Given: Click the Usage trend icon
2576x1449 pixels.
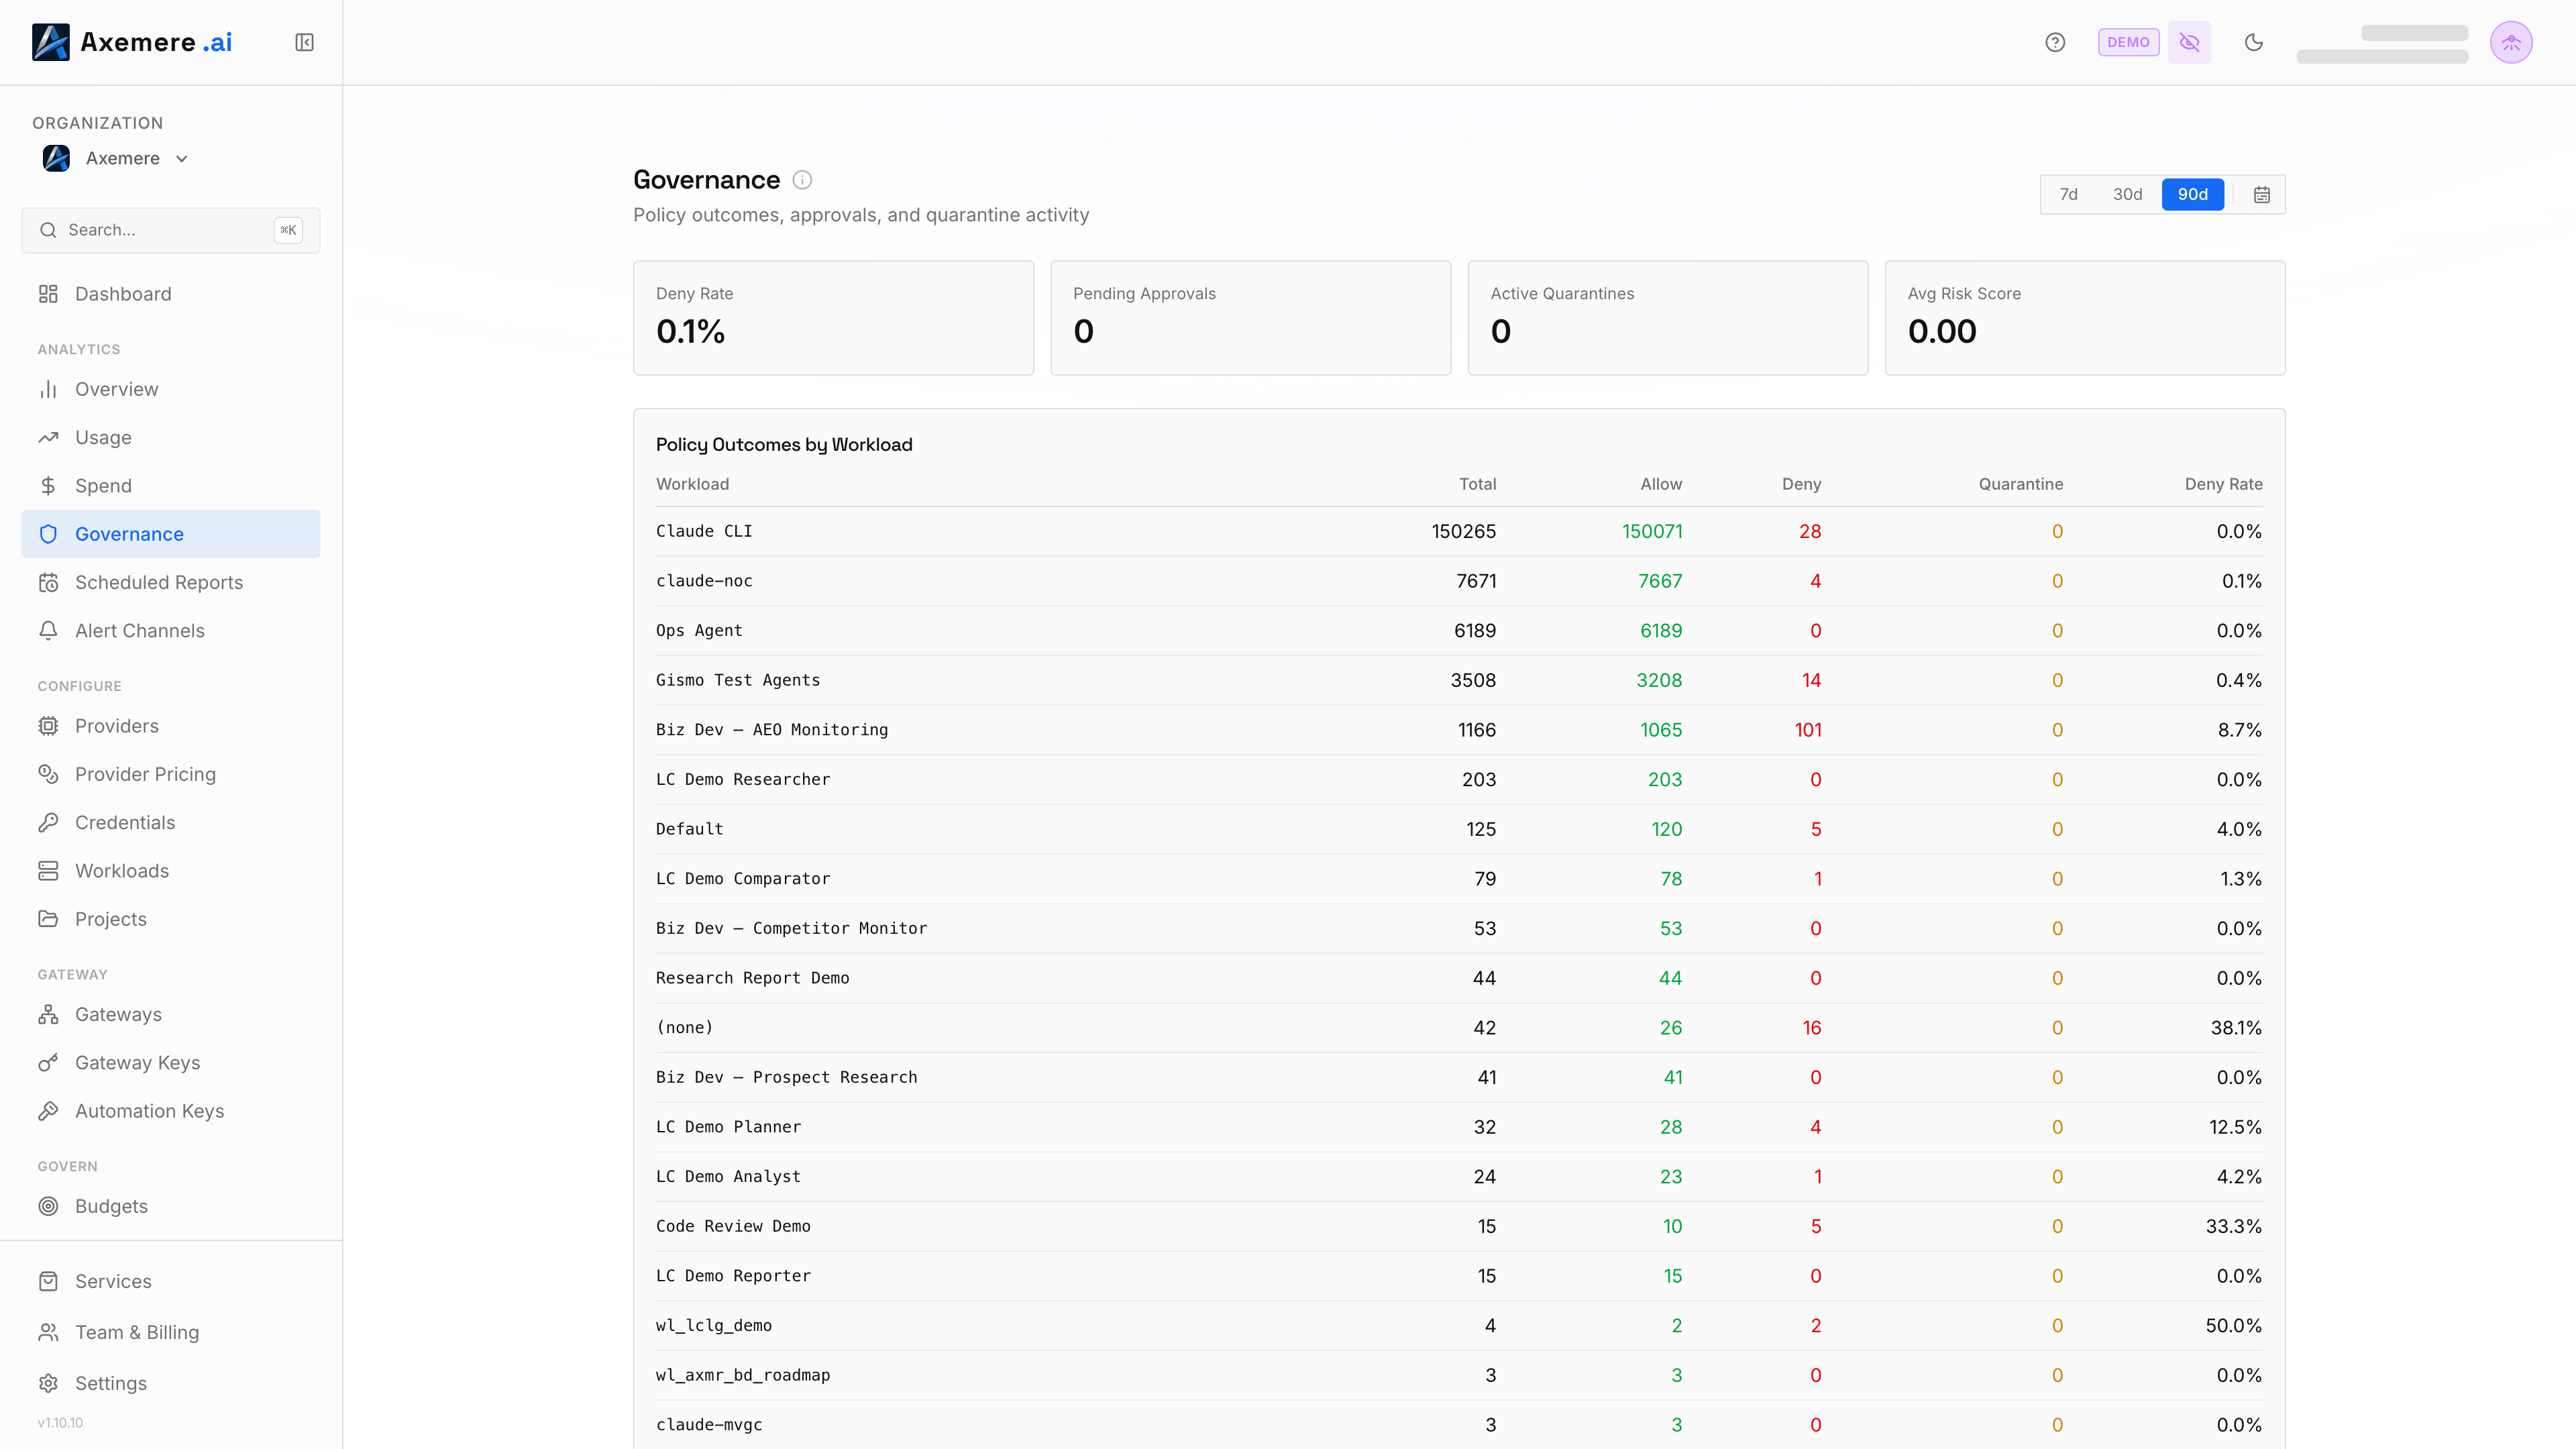Looking at the screenshot, I should pyautogui.click(x=48, y=437).
